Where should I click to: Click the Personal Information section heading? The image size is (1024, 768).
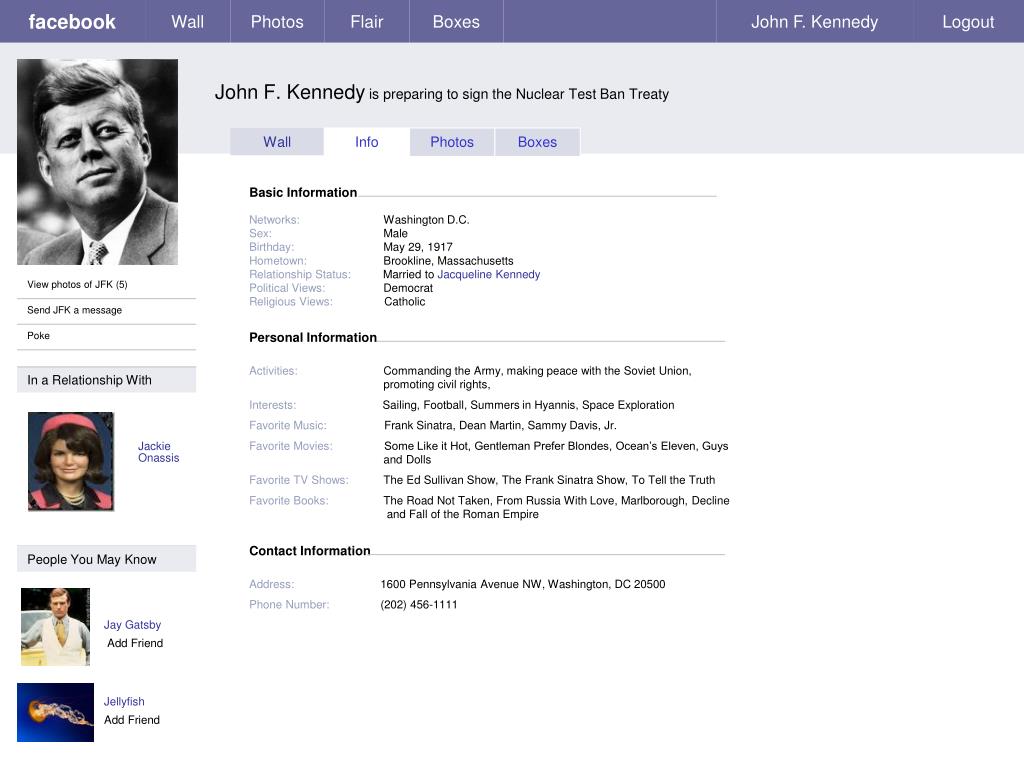pos(313,337)
